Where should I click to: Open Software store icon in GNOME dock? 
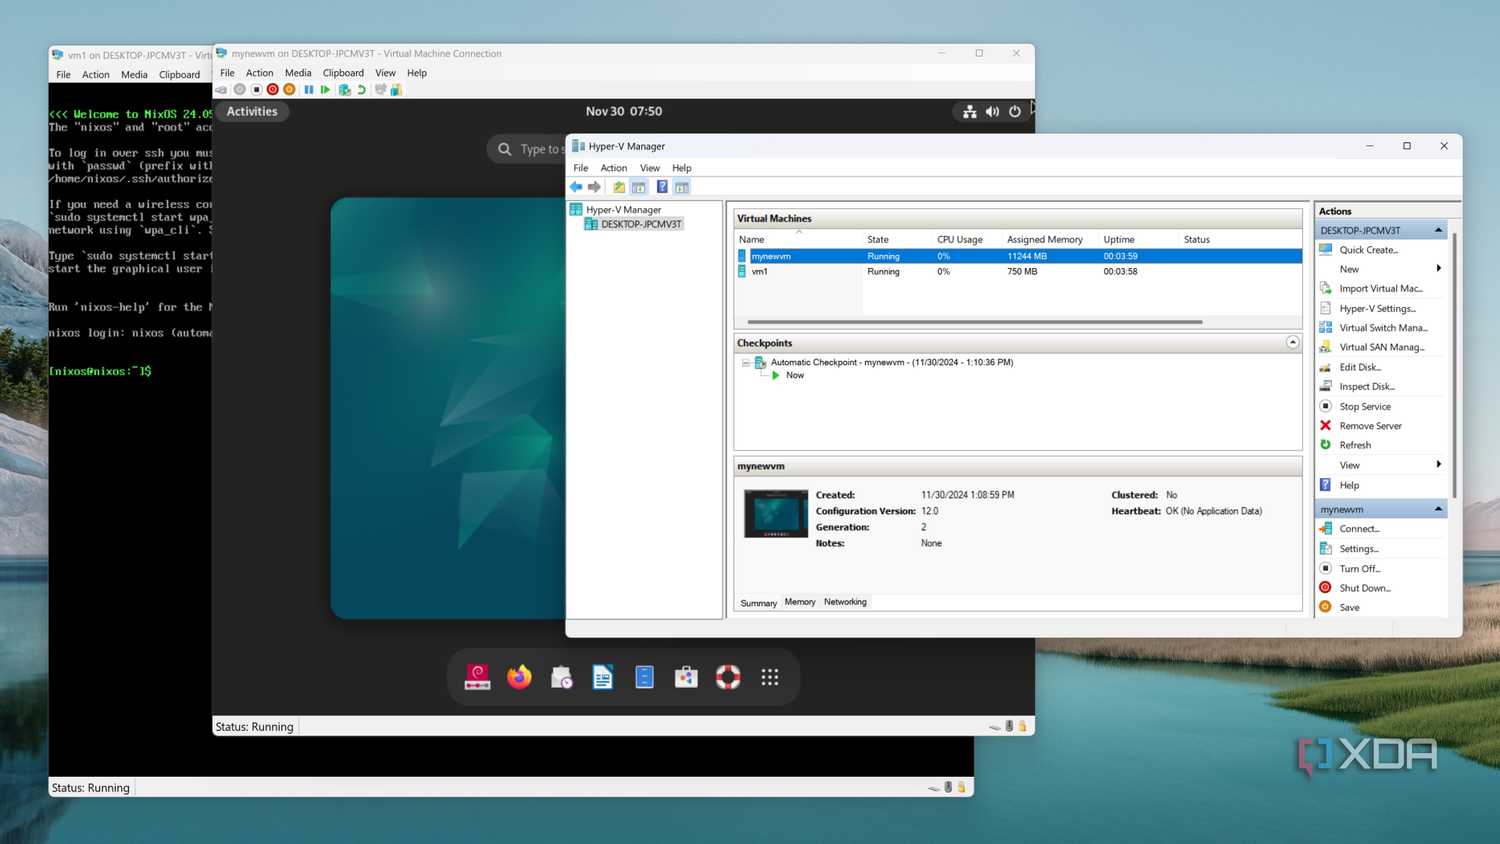[x=686, y=677]
